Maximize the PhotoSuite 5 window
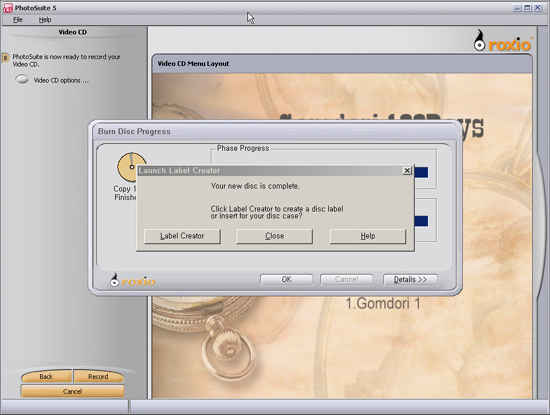Image resolution: width=550 pixels, height=415 pixels. 527,8
